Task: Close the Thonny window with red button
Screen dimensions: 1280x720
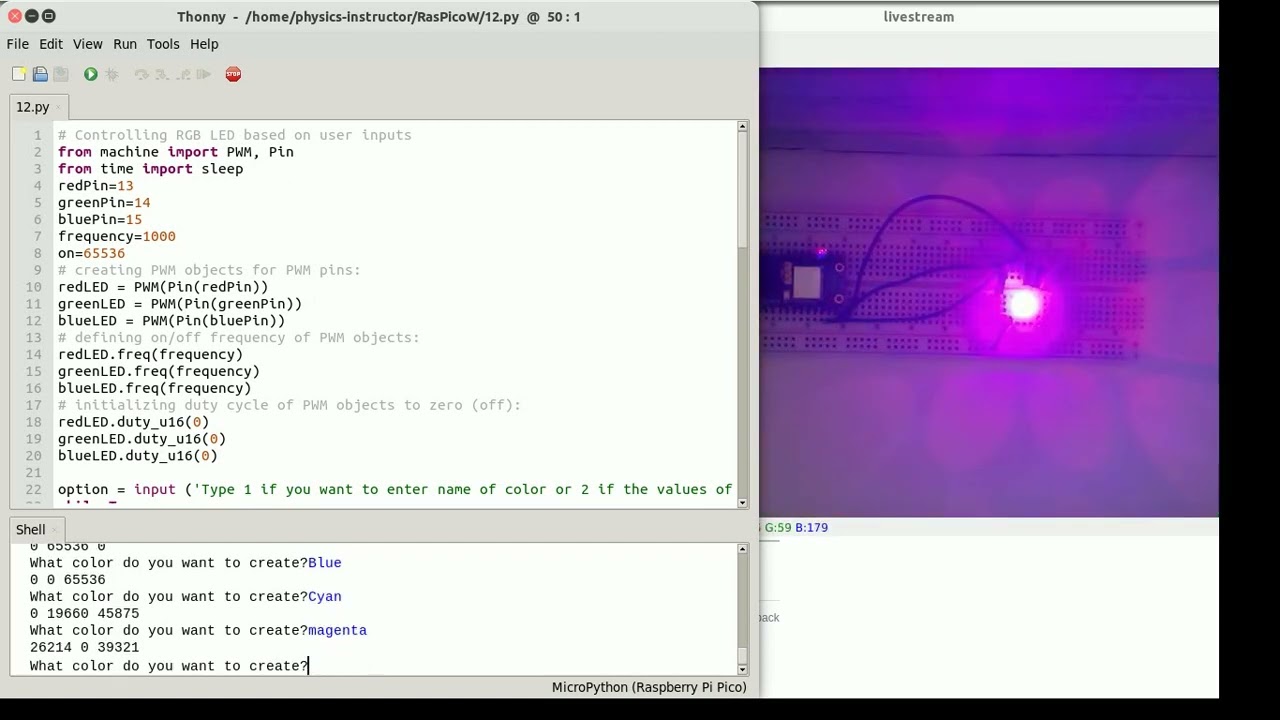Action: [x=15, y=16]
